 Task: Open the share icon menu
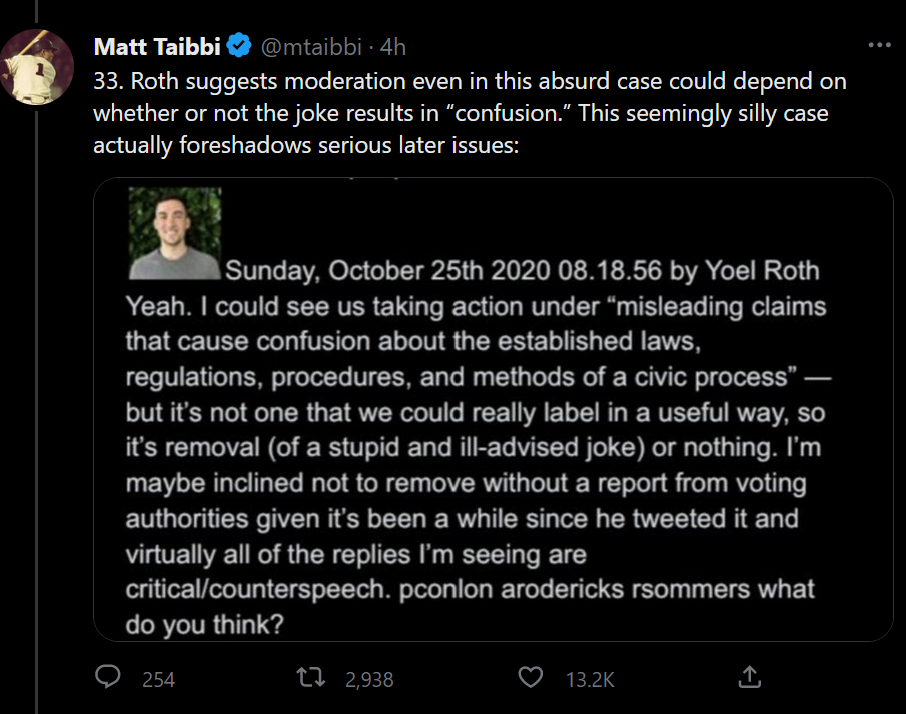click(748, 678)
